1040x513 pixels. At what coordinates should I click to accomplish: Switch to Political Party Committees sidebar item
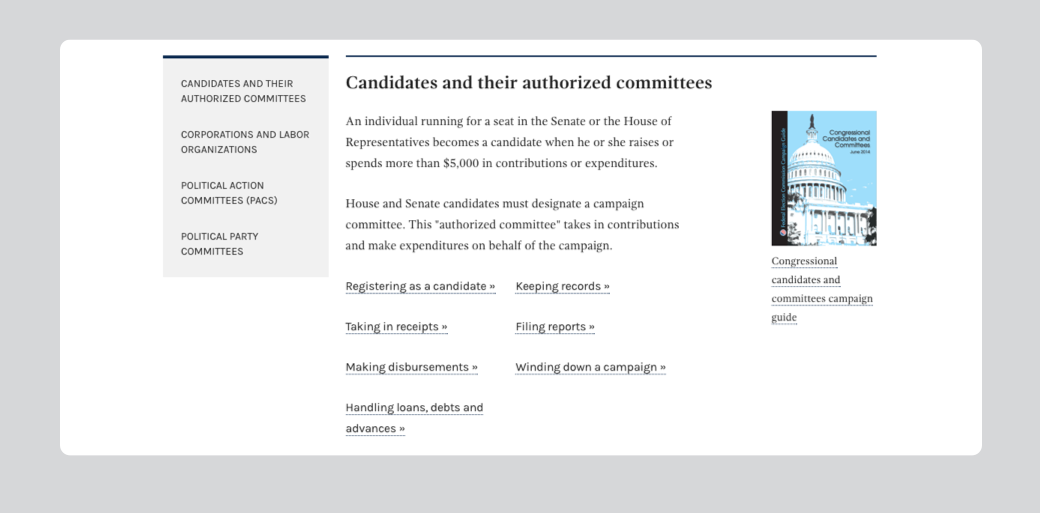tap(219, 244)
